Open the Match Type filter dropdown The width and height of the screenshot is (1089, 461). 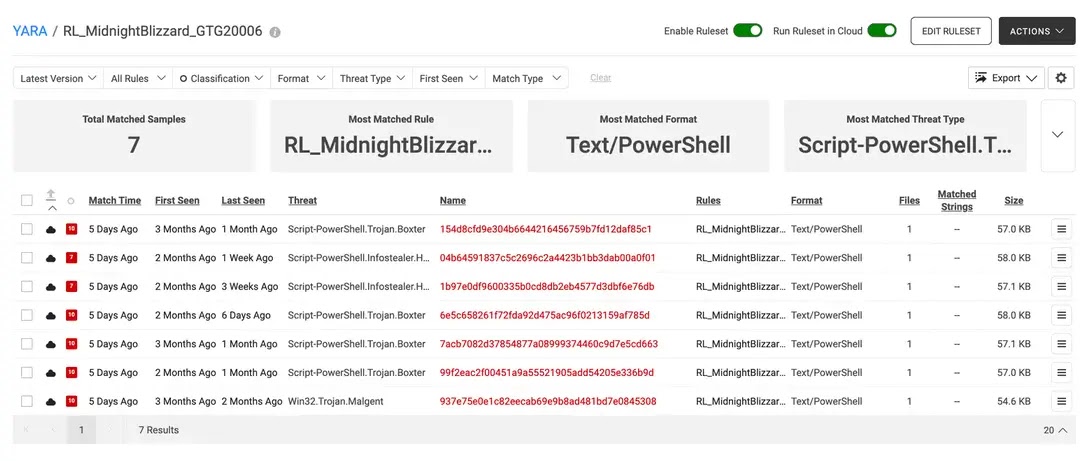(526, 78)
